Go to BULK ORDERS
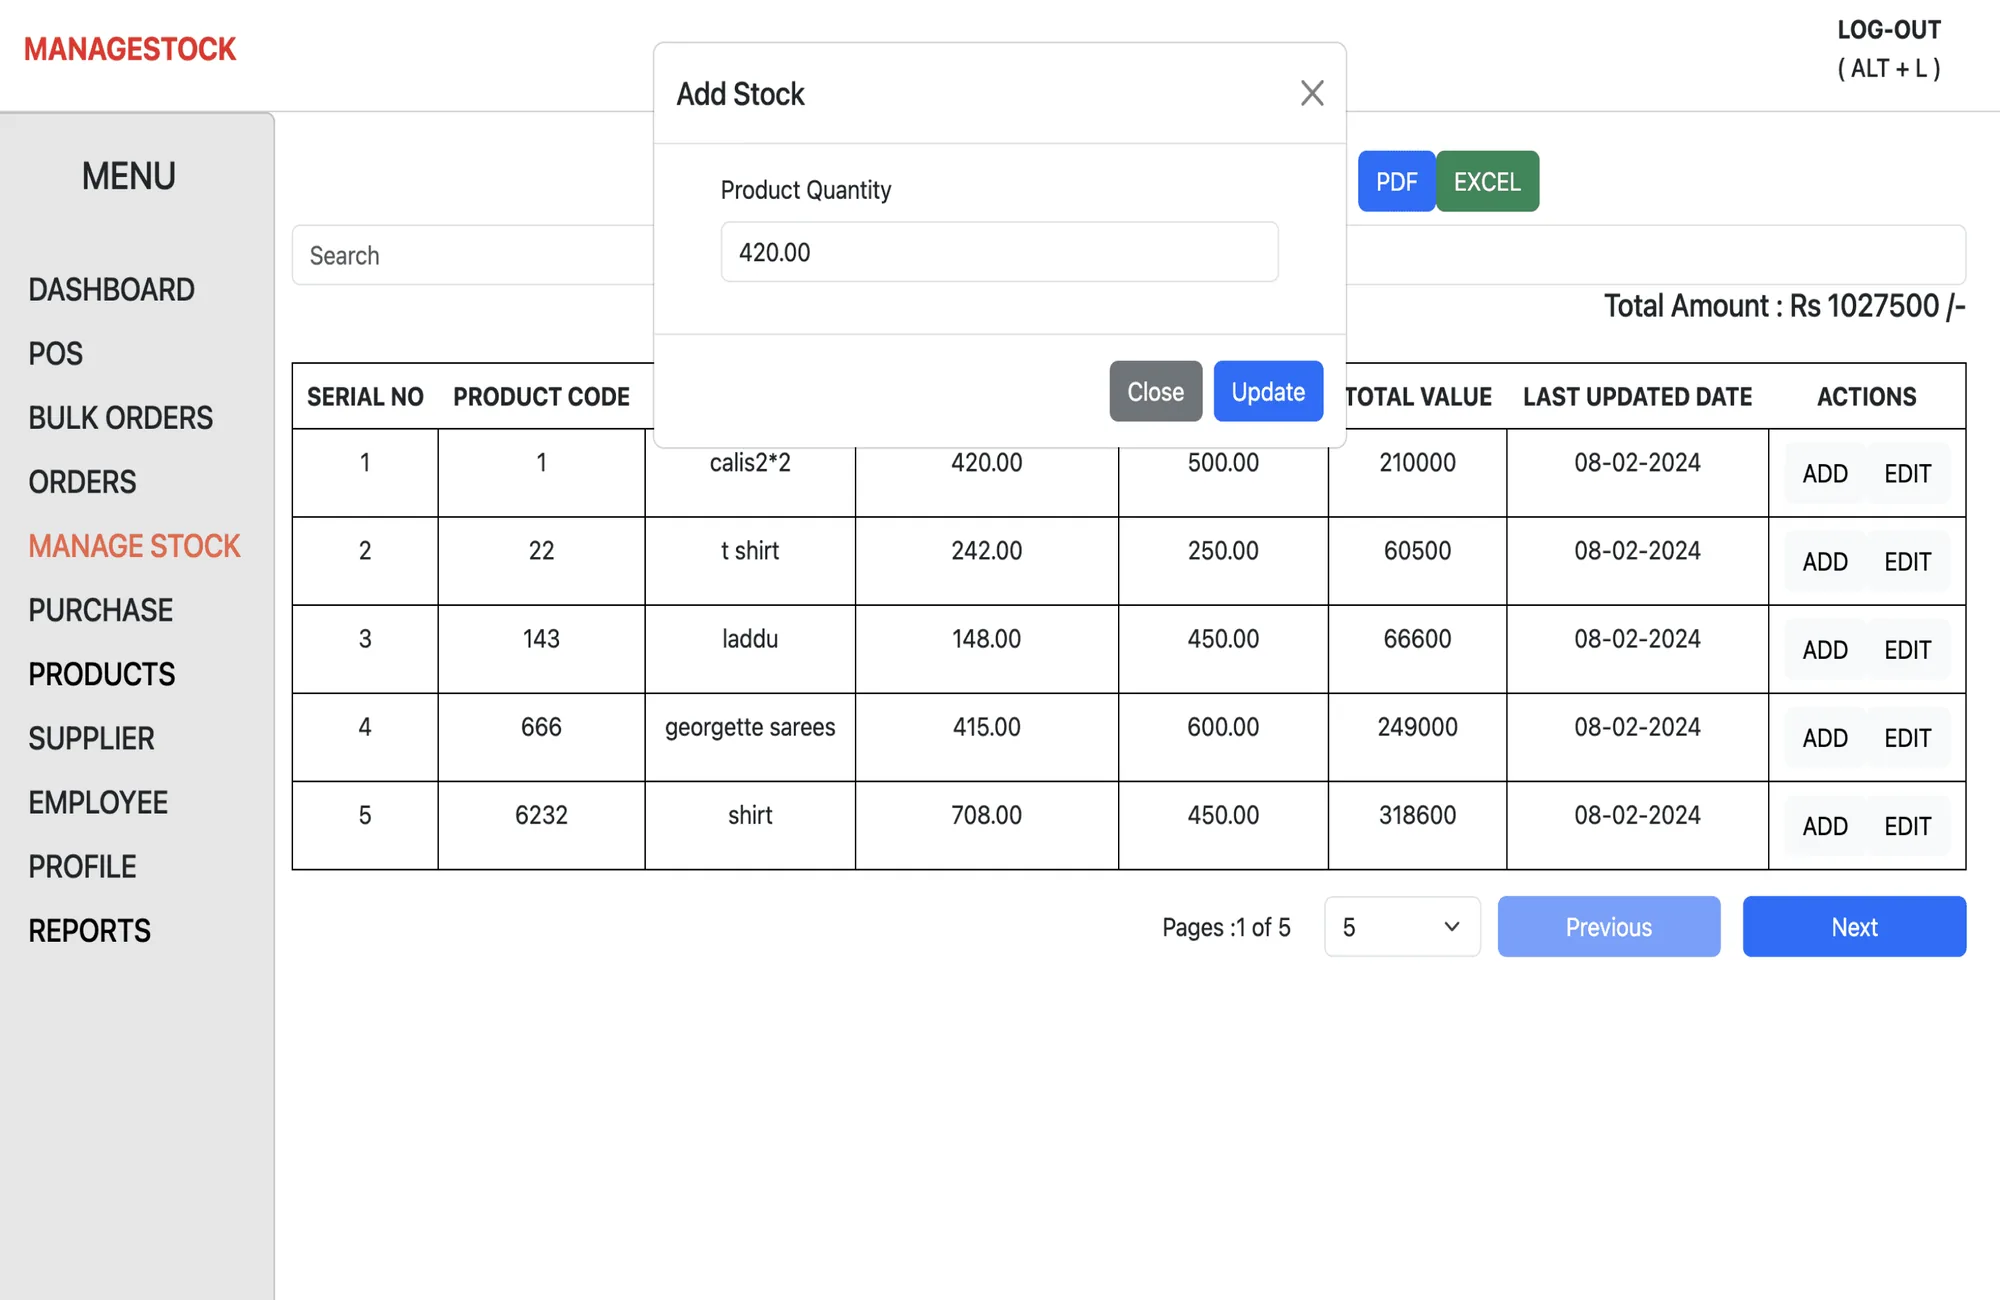The height and width of the screenshot is (1300, 2000). pyautogui.click(x=120, y=418)
